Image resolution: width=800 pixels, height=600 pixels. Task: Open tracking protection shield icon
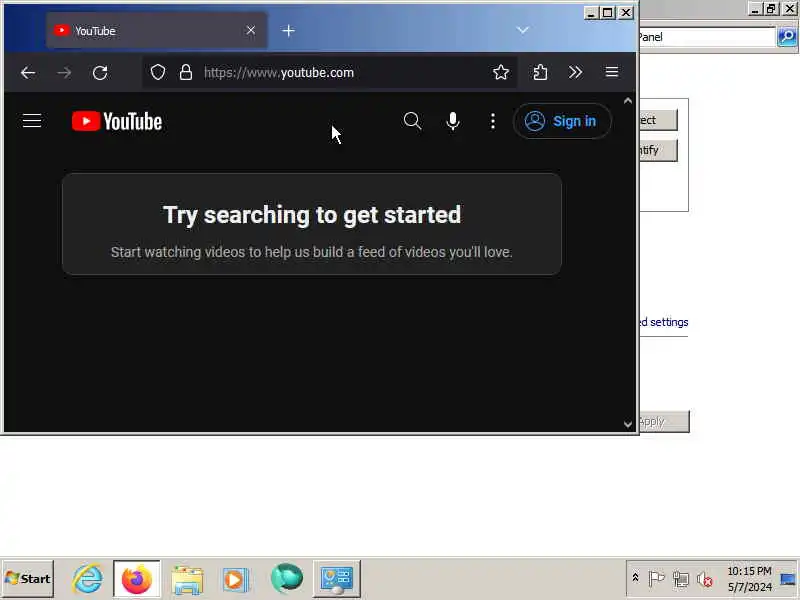click(x=158, y=72)
